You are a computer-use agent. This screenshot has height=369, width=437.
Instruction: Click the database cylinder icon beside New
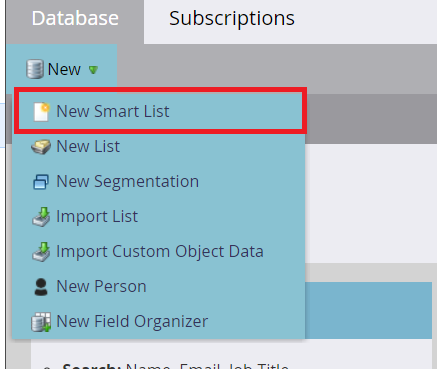[x=35, y=69]
